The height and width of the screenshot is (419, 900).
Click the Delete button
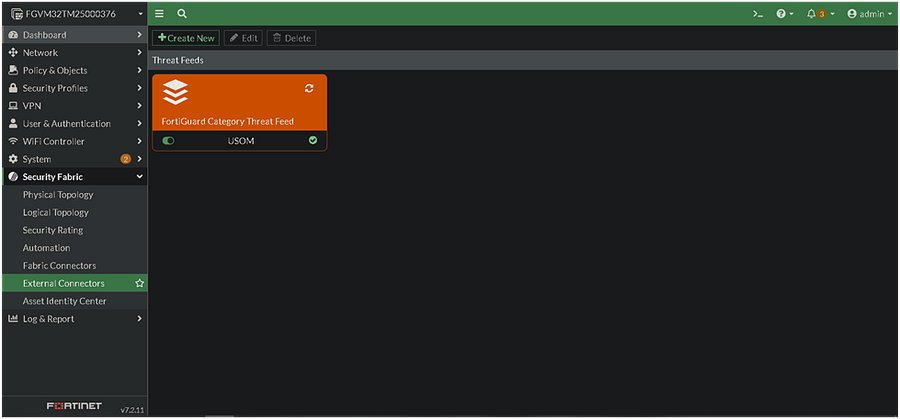292,38
